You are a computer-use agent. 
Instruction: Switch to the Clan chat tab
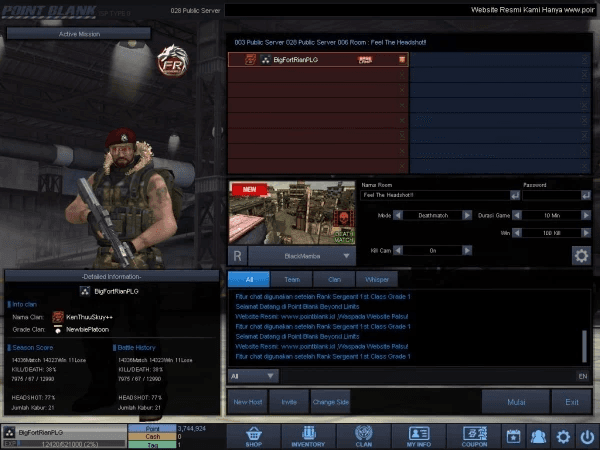coord(334,279)
